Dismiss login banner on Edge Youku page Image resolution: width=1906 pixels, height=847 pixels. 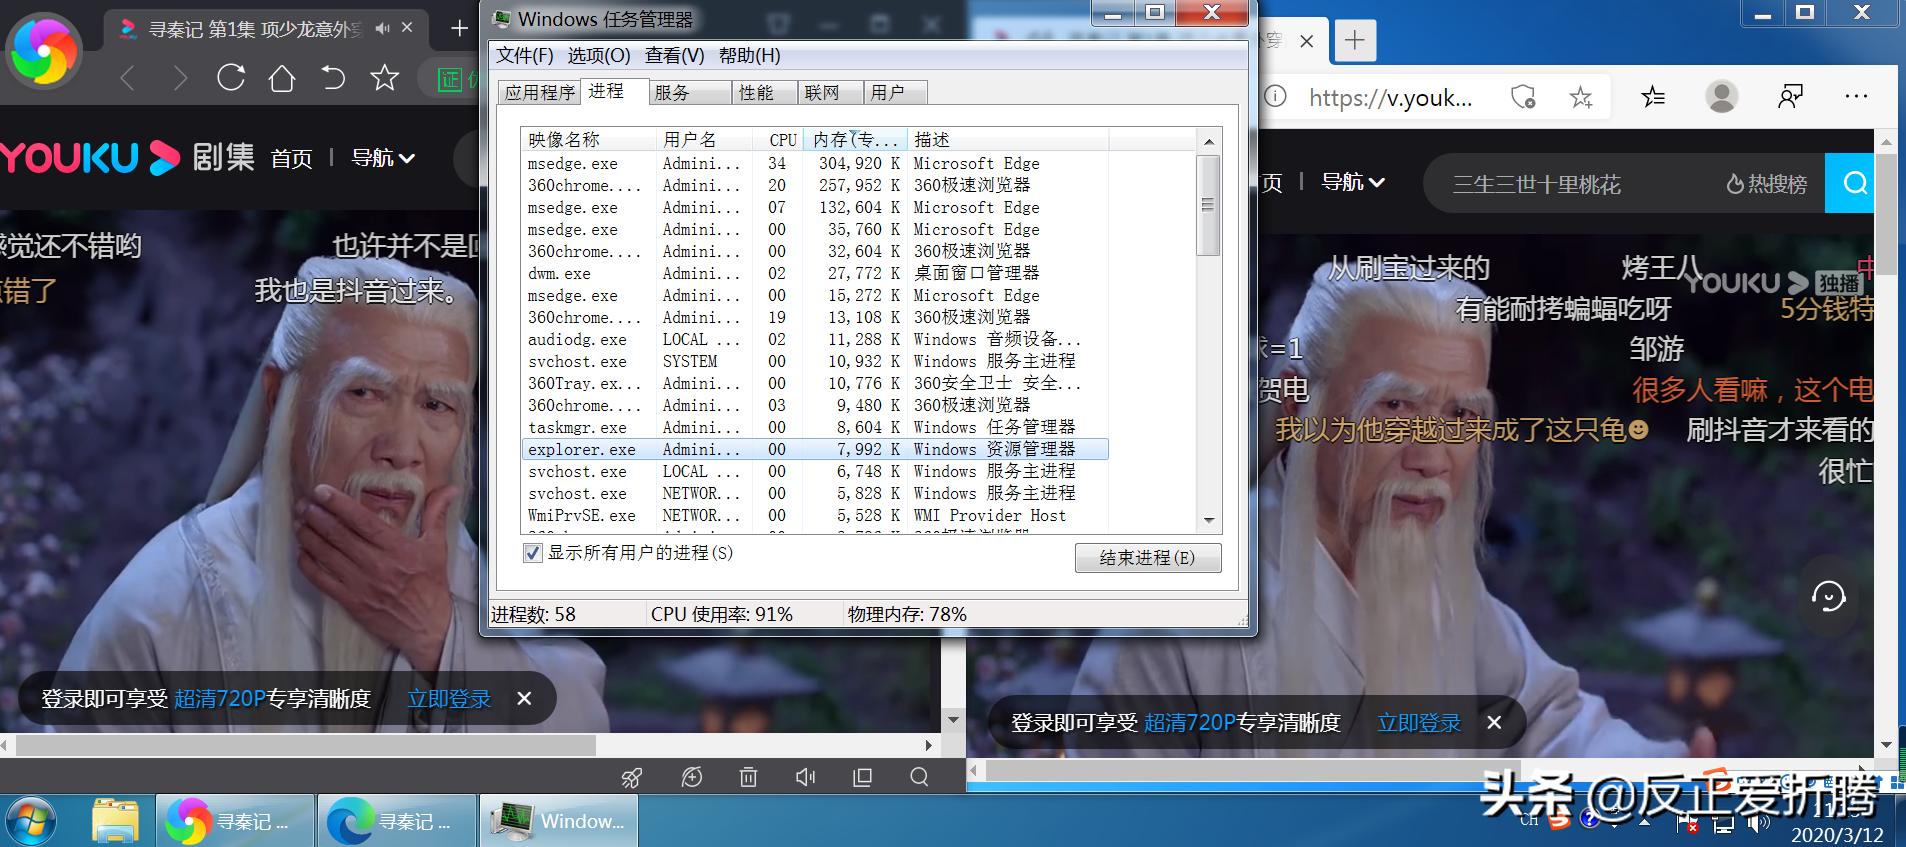[1494, 722]
